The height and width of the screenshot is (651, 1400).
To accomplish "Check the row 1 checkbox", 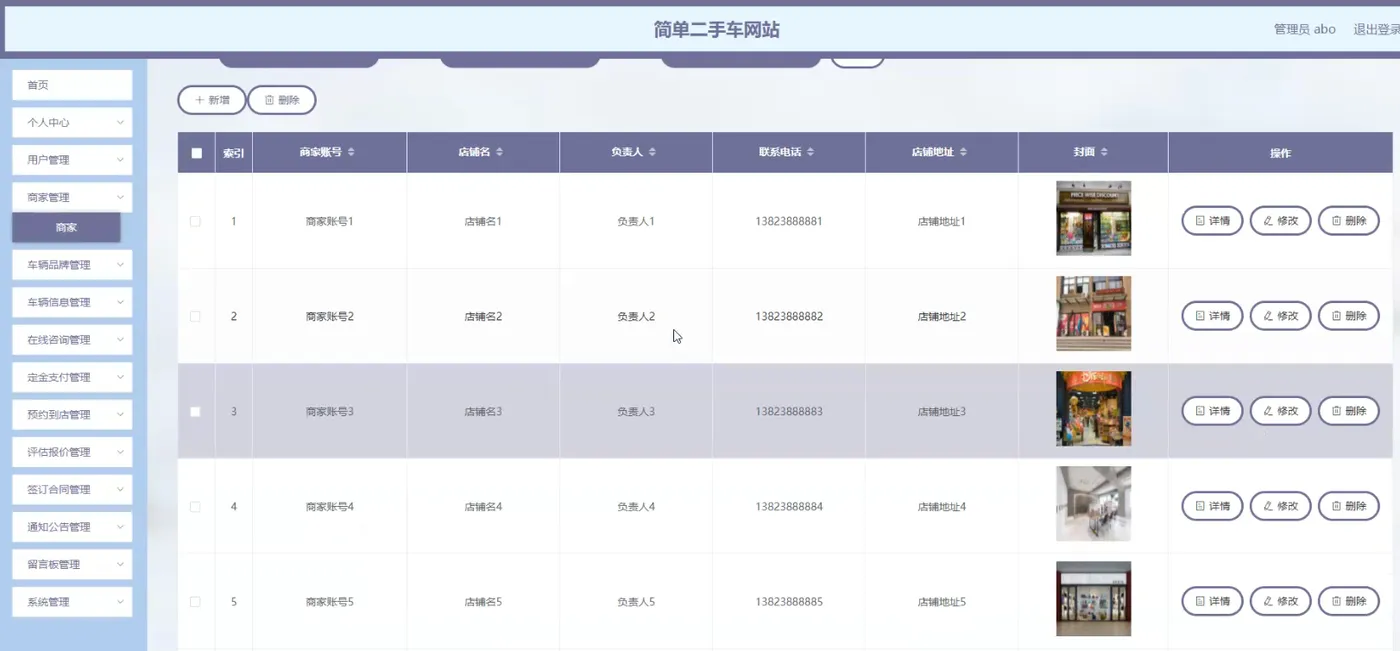I will click(195, 221).
